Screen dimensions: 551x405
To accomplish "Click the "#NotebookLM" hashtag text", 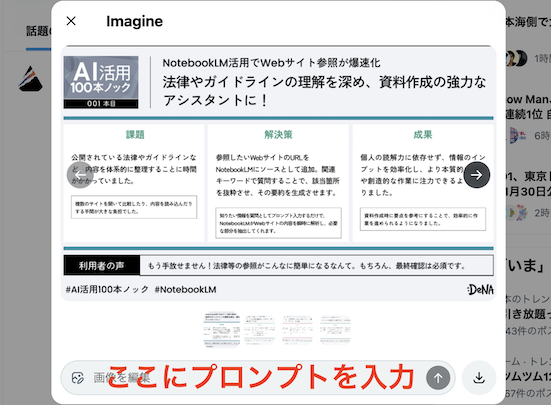I will [185, 289].
